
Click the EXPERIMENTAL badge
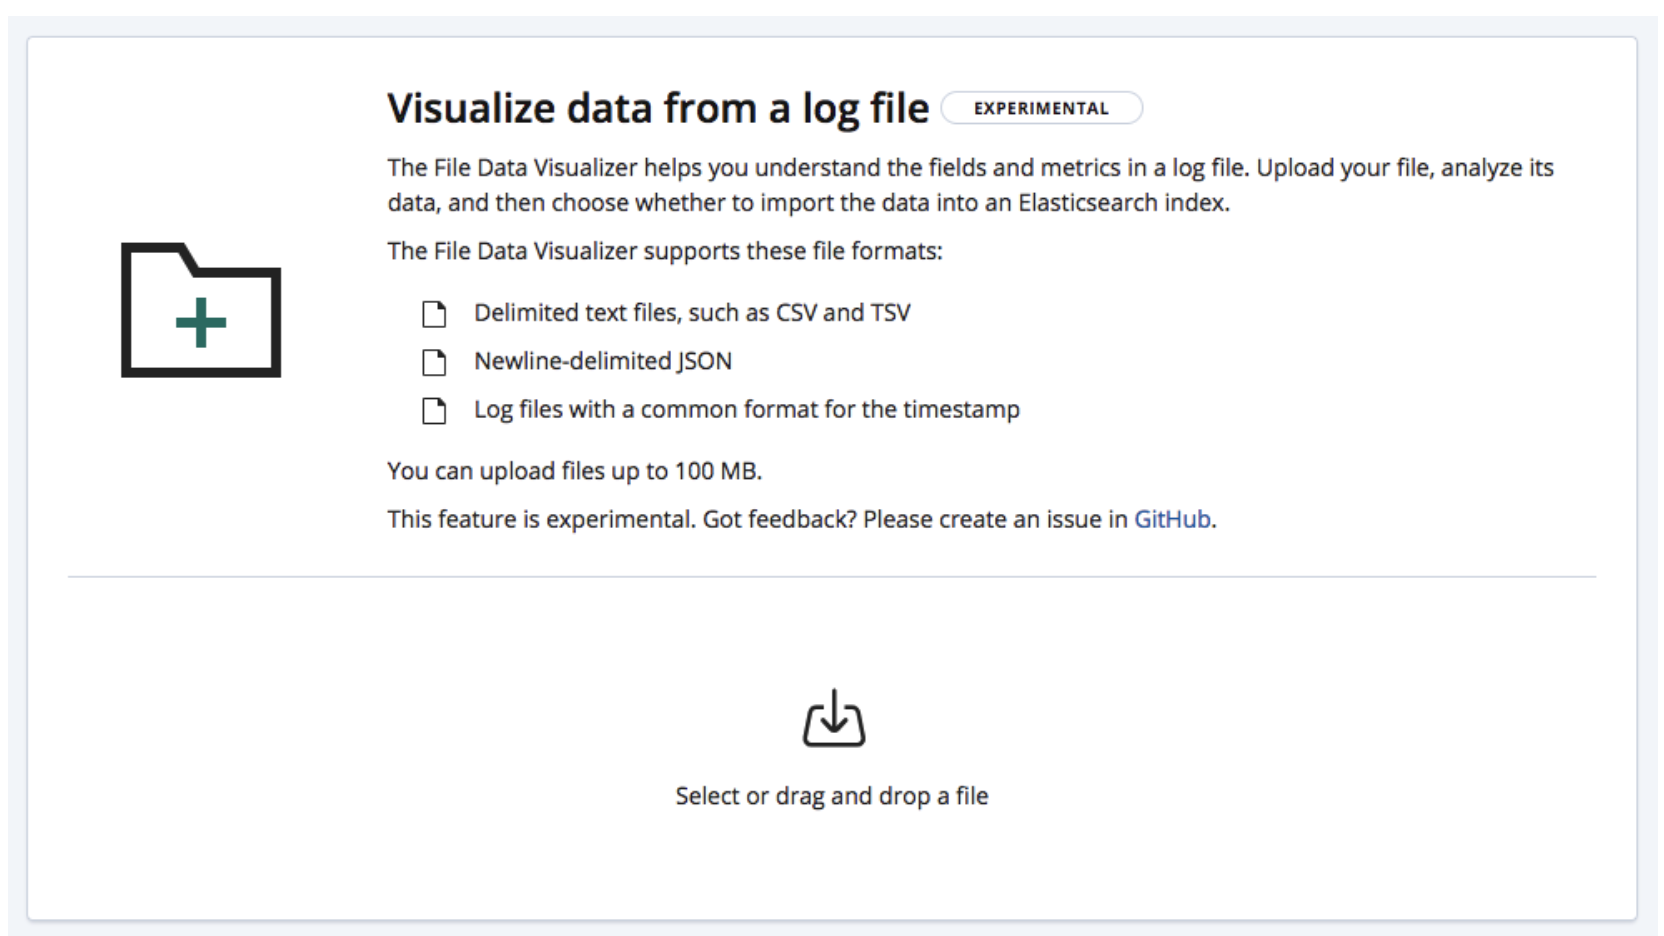tap(1042, 109)
